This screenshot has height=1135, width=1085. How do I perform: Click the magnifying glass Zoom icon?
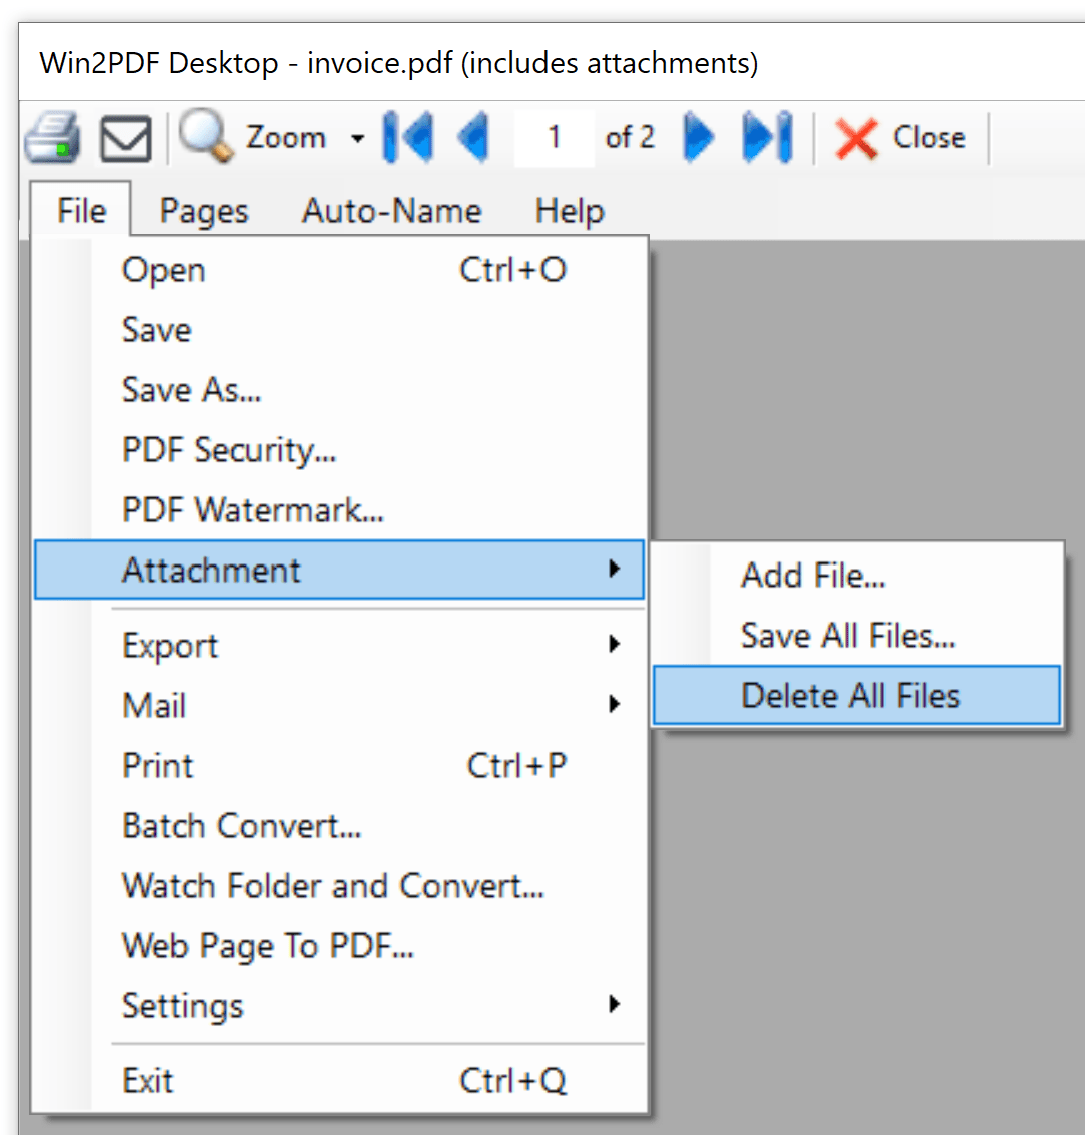click(x=206, y=137)
